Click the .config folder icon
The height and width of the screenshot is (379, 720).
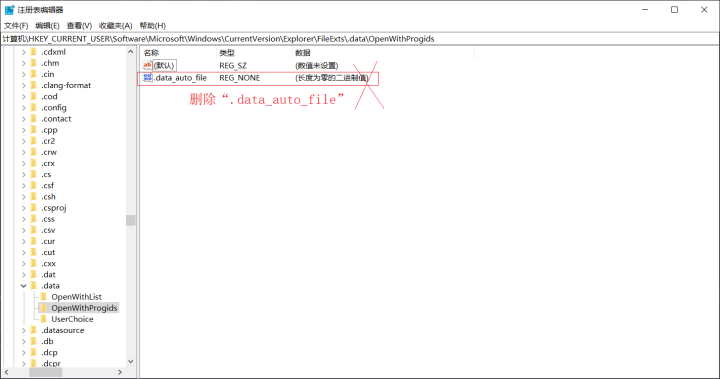34,107
